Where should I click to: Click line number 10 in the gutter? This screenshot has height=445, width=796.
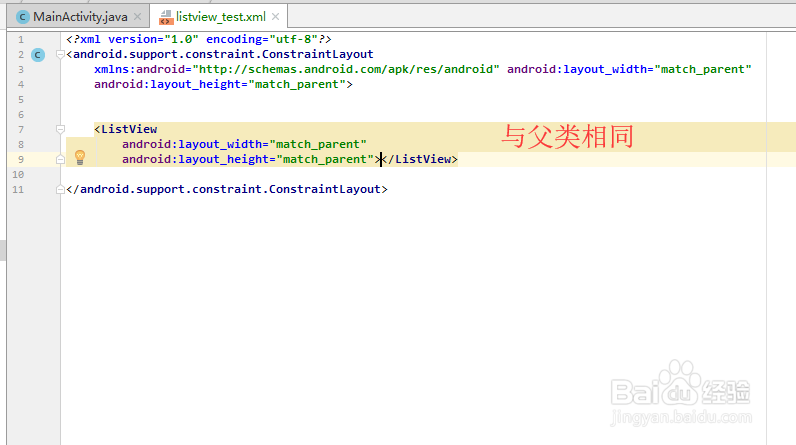pyautogui.click(x=18, y=175)
